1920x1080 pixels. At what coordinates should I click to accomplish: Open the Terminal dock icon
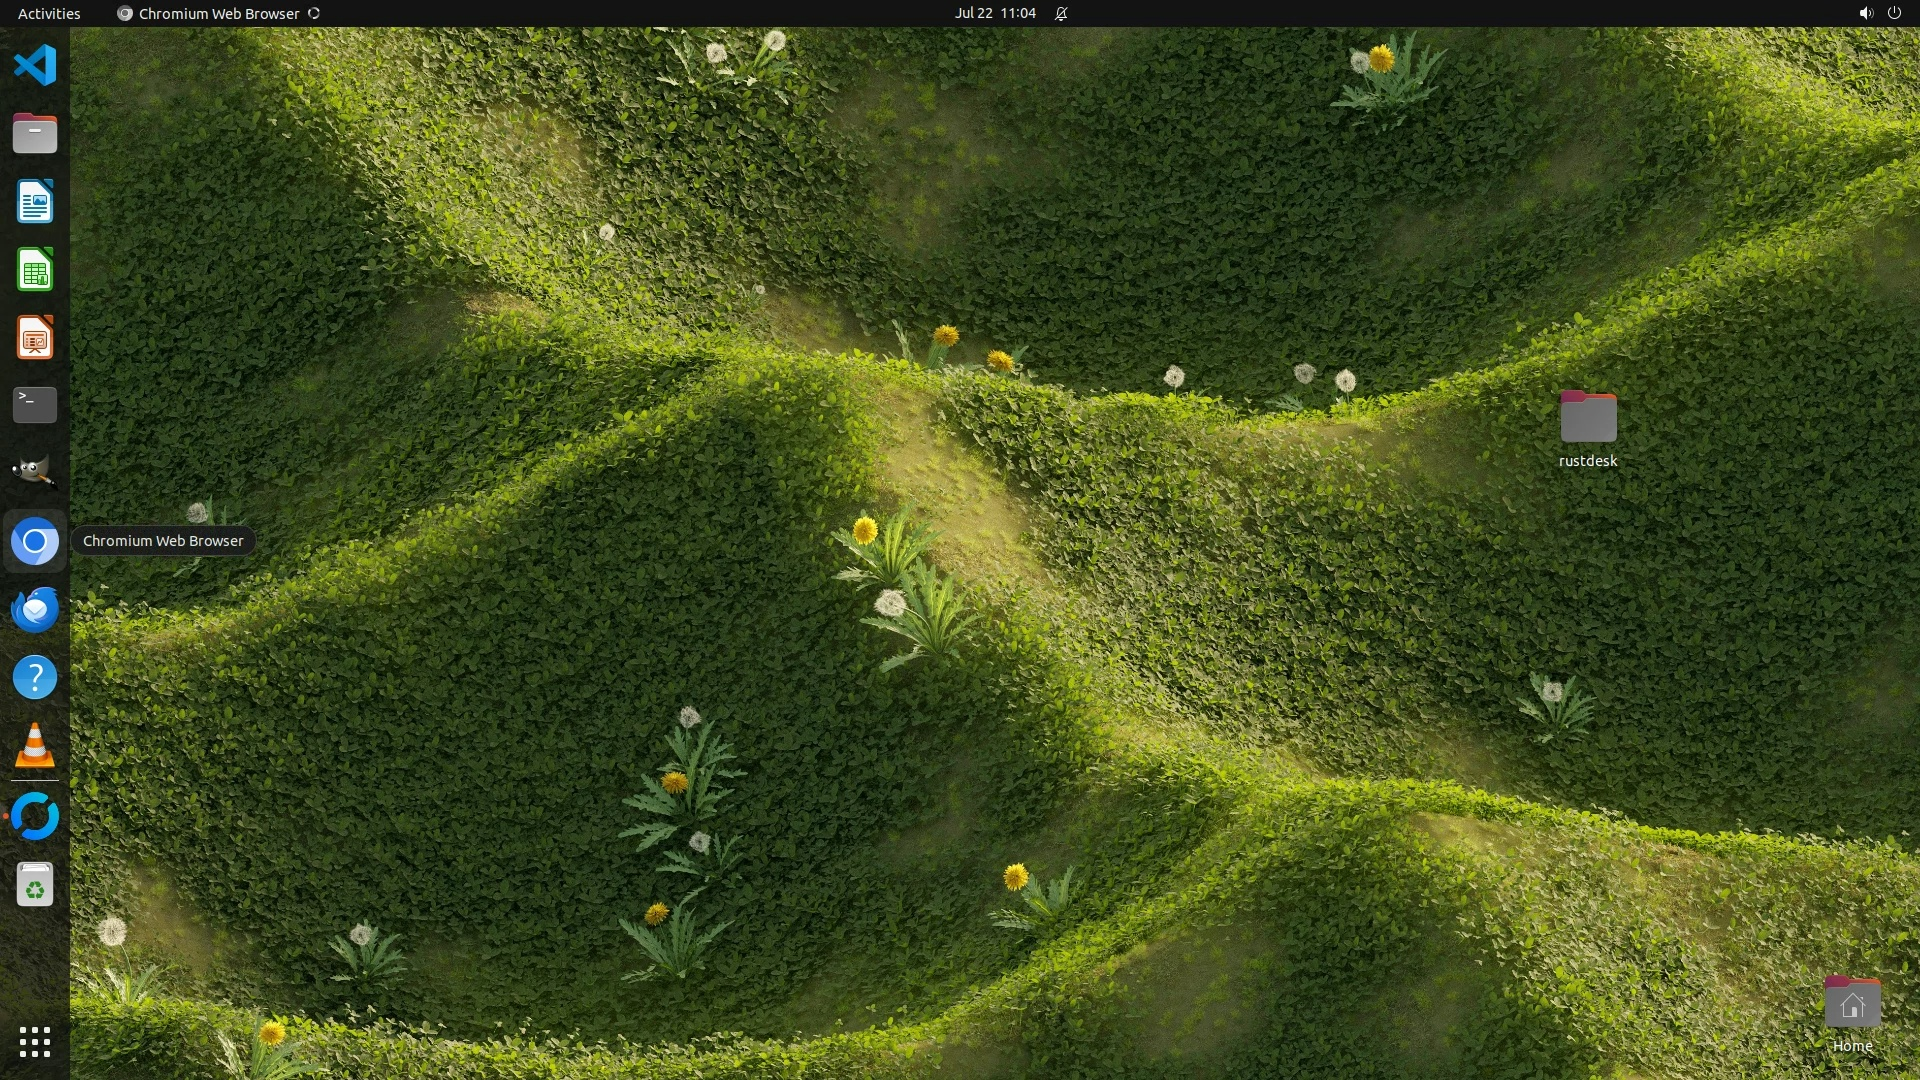pos(35,405)
